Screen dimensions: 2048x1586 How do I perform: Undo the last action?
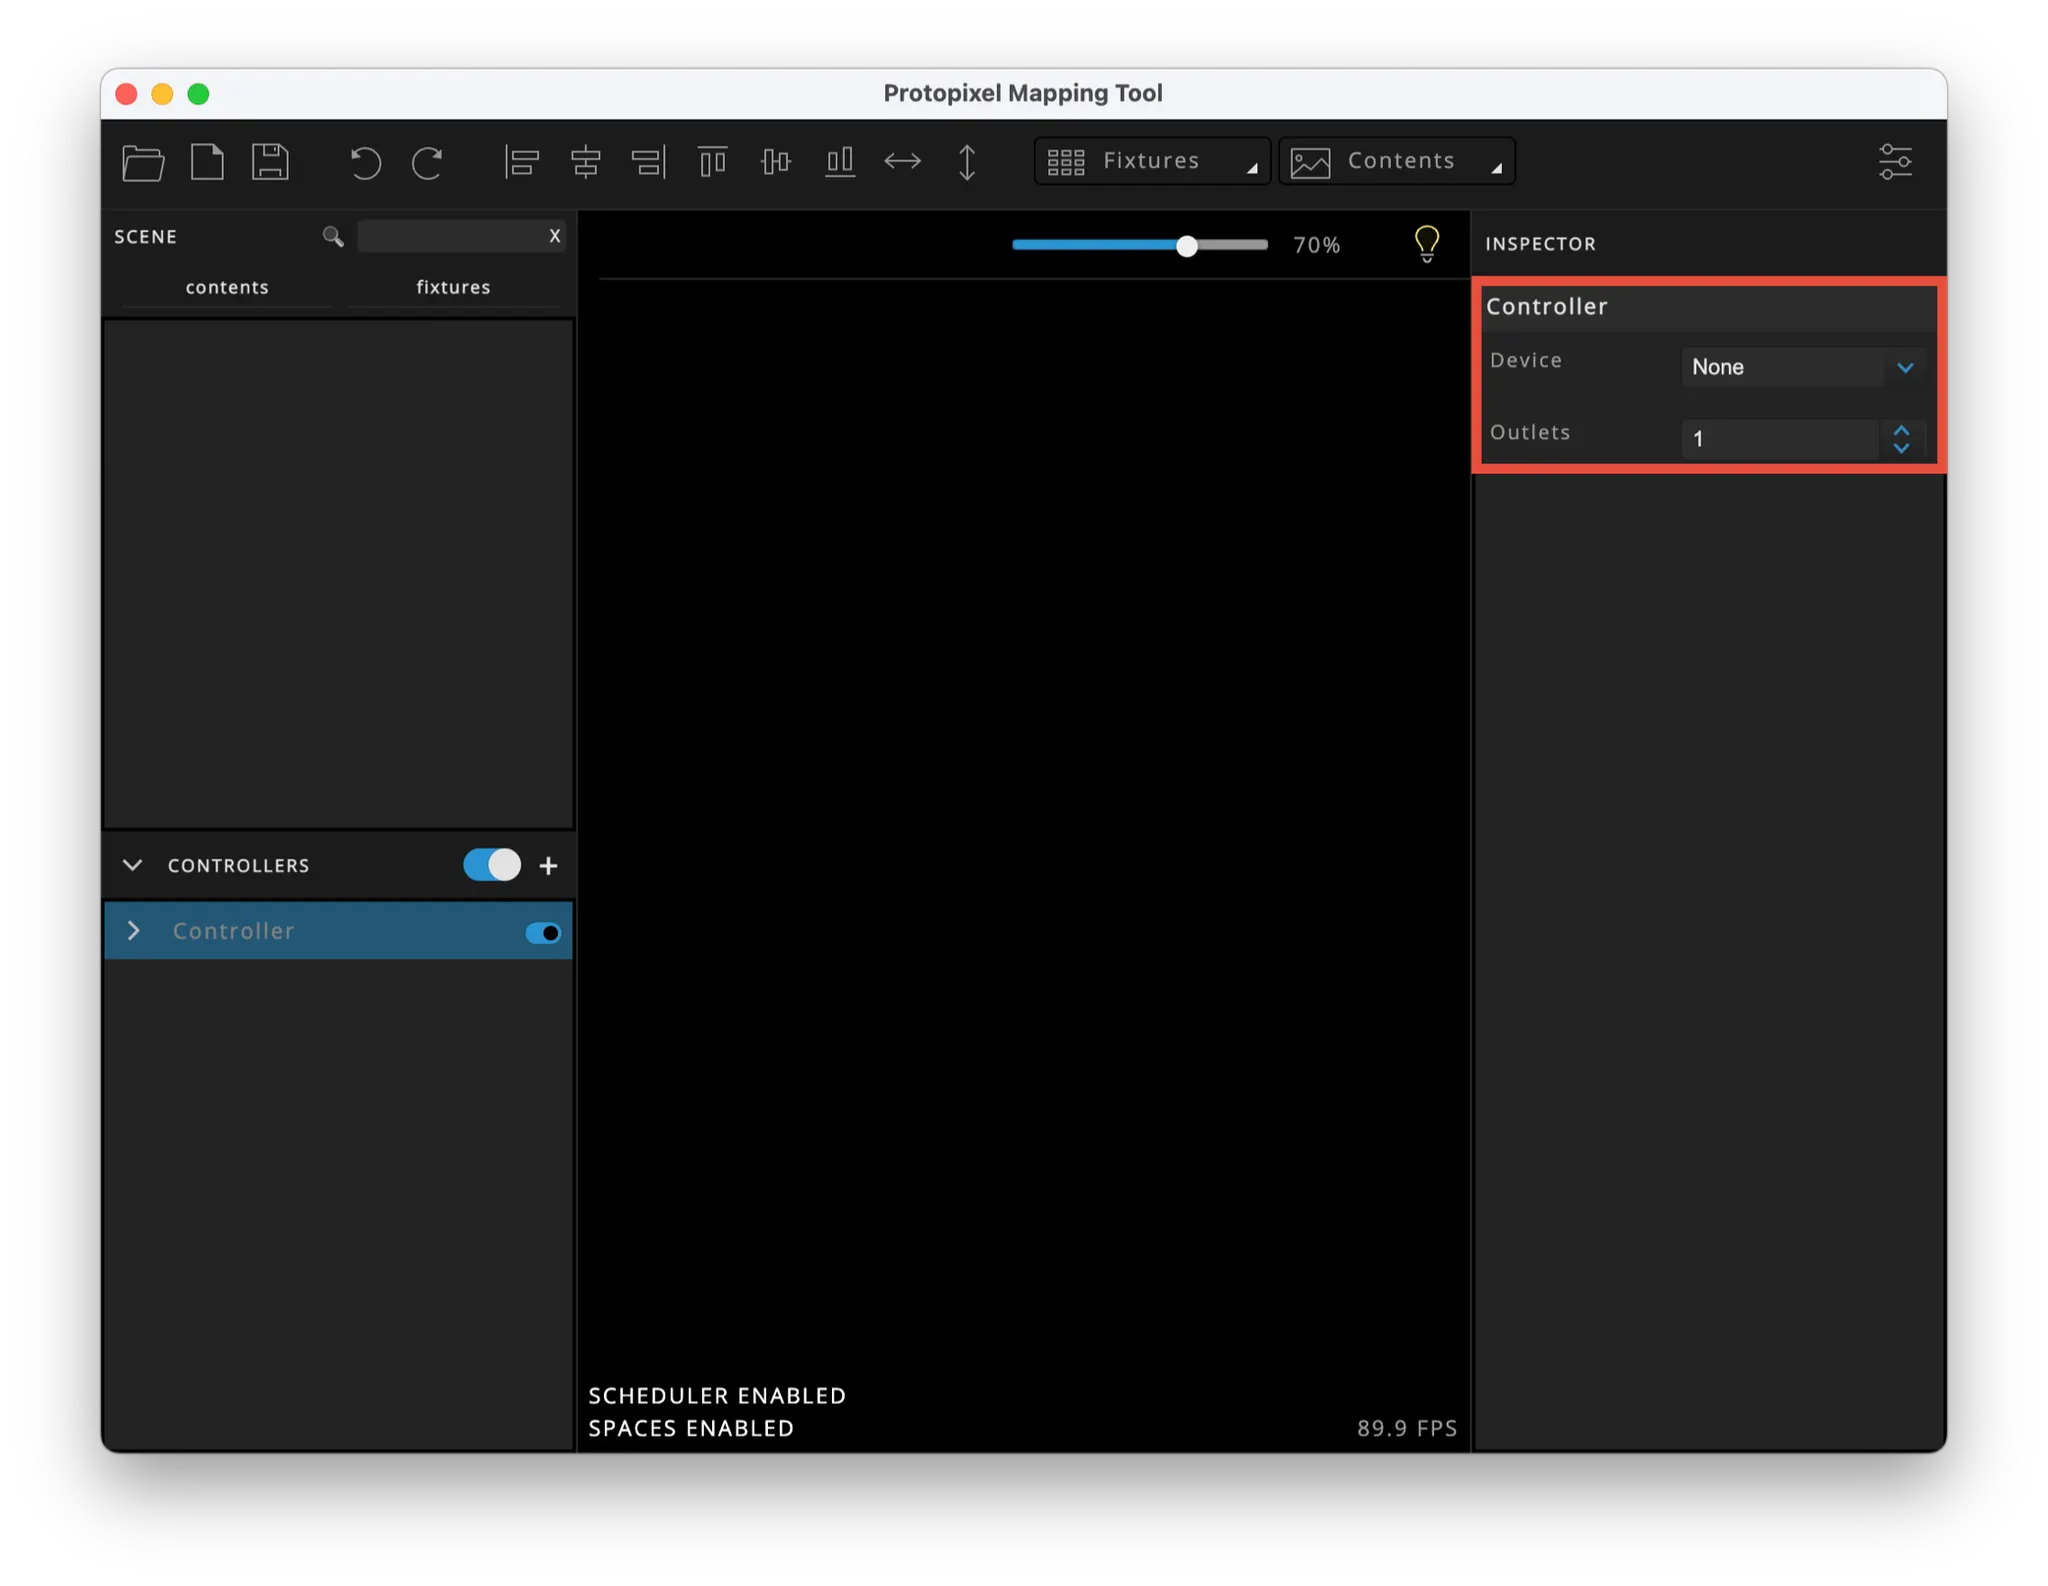pyautogui.click(x=365, y=162)
